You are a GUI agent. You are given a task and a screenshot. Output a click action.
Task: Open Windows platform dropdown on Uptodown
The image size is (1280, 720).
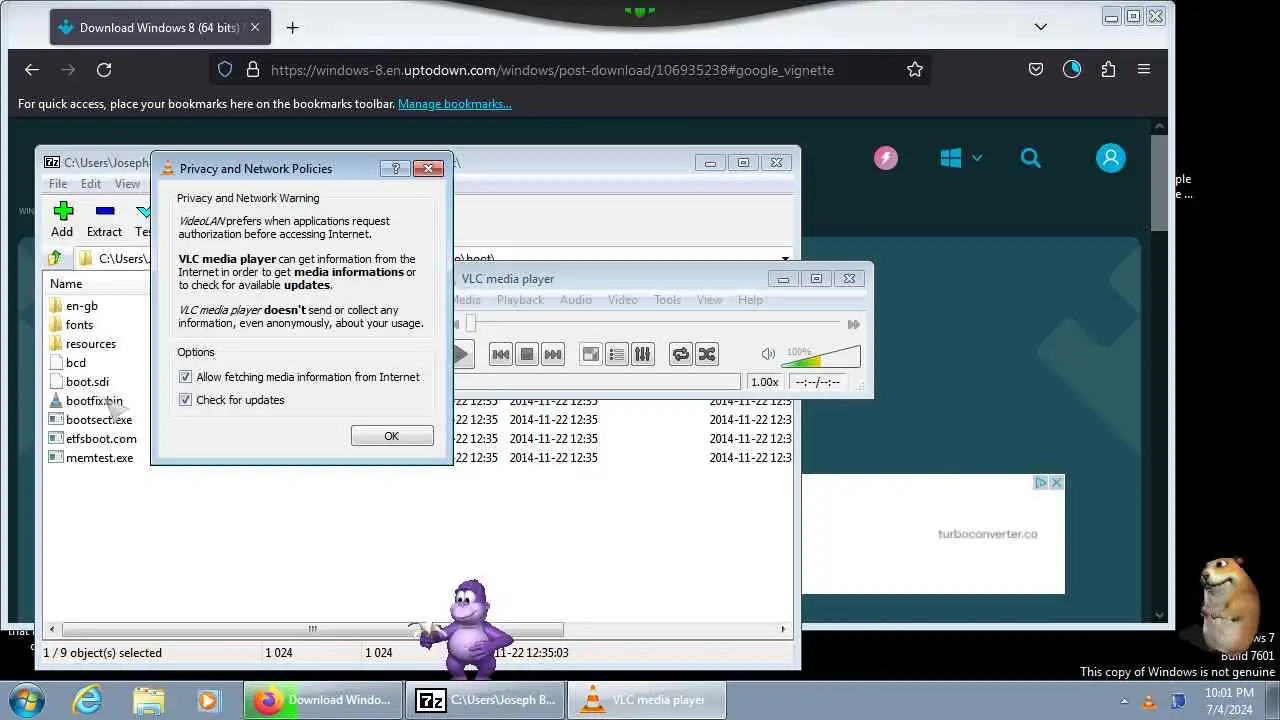pos(961,158)
